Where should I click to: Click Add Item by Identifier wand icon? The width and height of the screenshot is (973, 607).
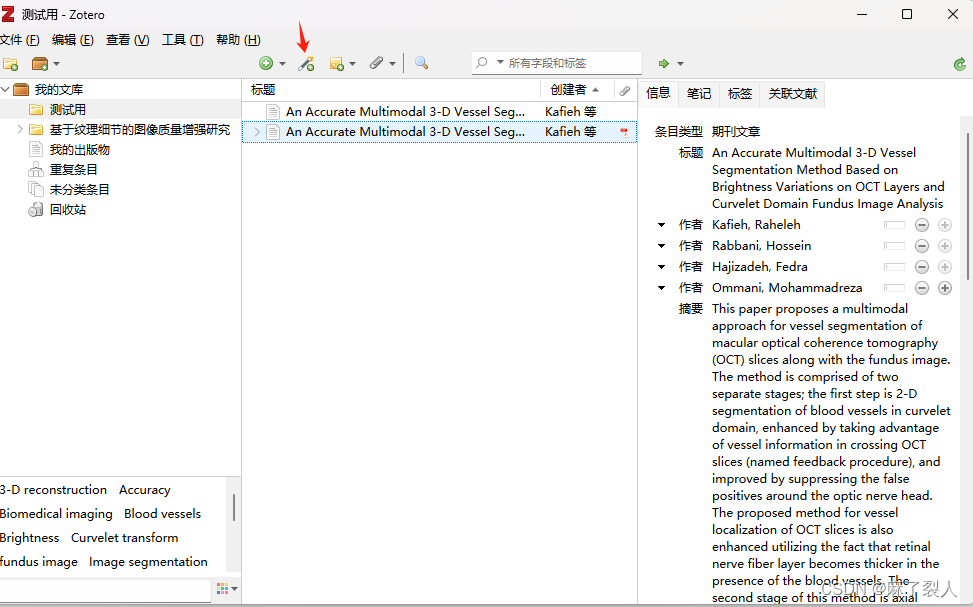pos(306,64)
